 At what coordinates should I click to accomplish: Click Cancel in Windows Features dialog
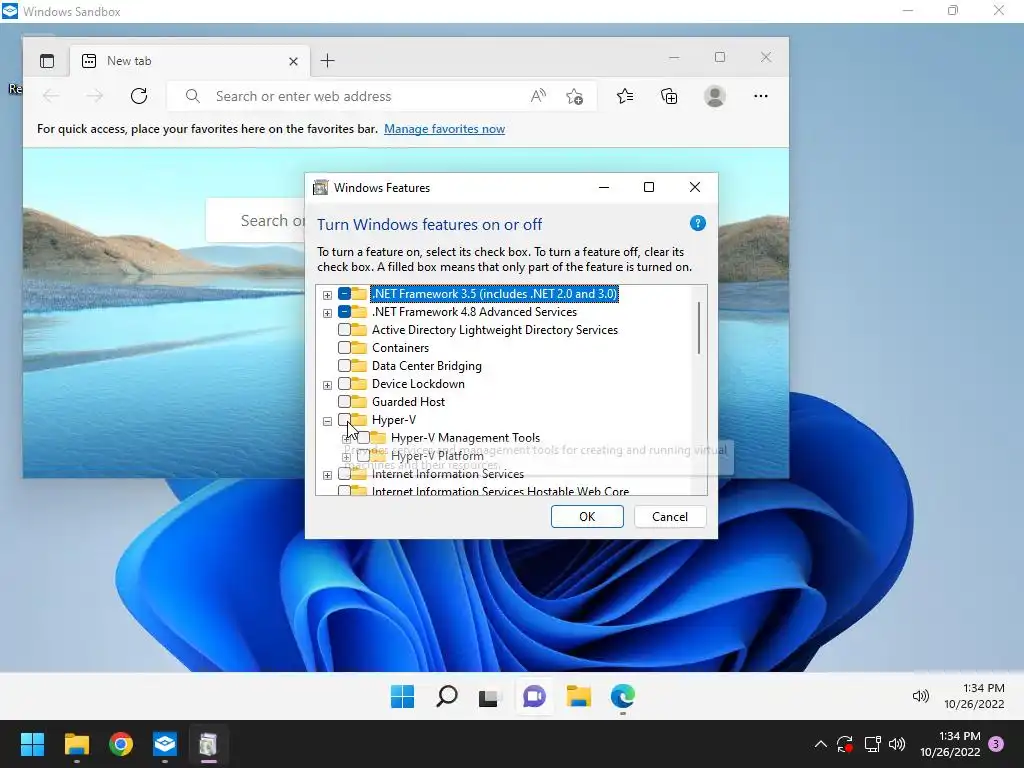pyautogui.click(x=670, y=517)
